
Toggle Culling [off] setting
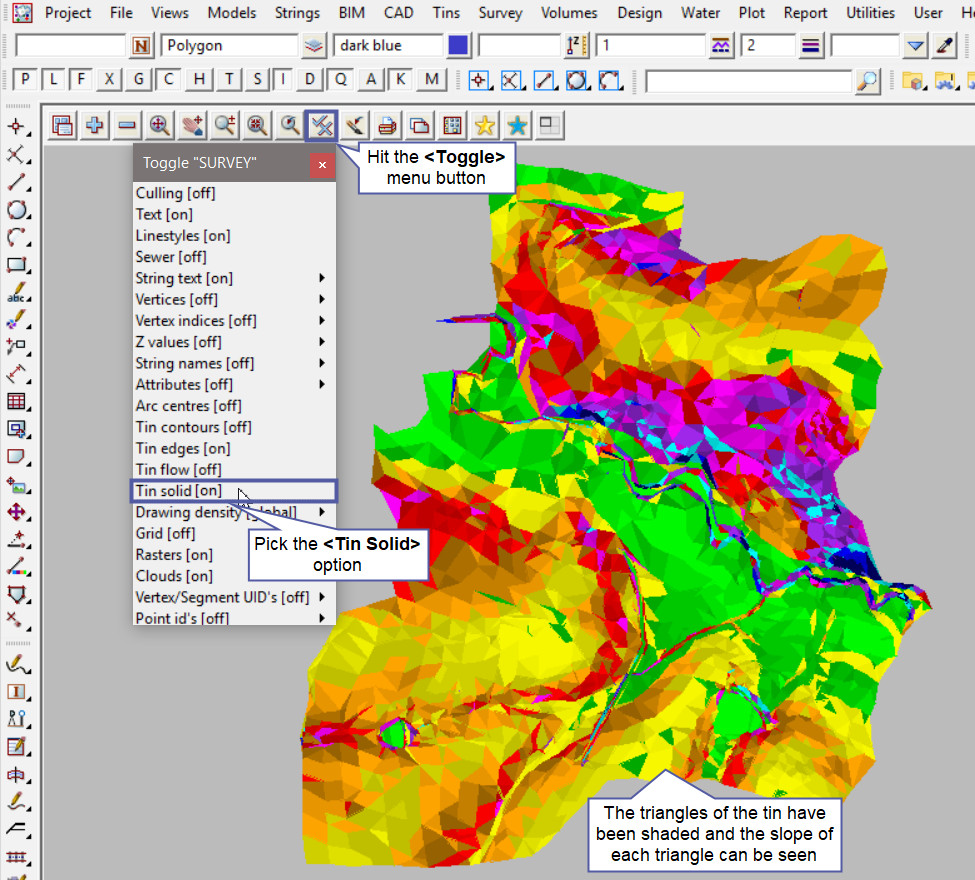(x=175, y=193)
